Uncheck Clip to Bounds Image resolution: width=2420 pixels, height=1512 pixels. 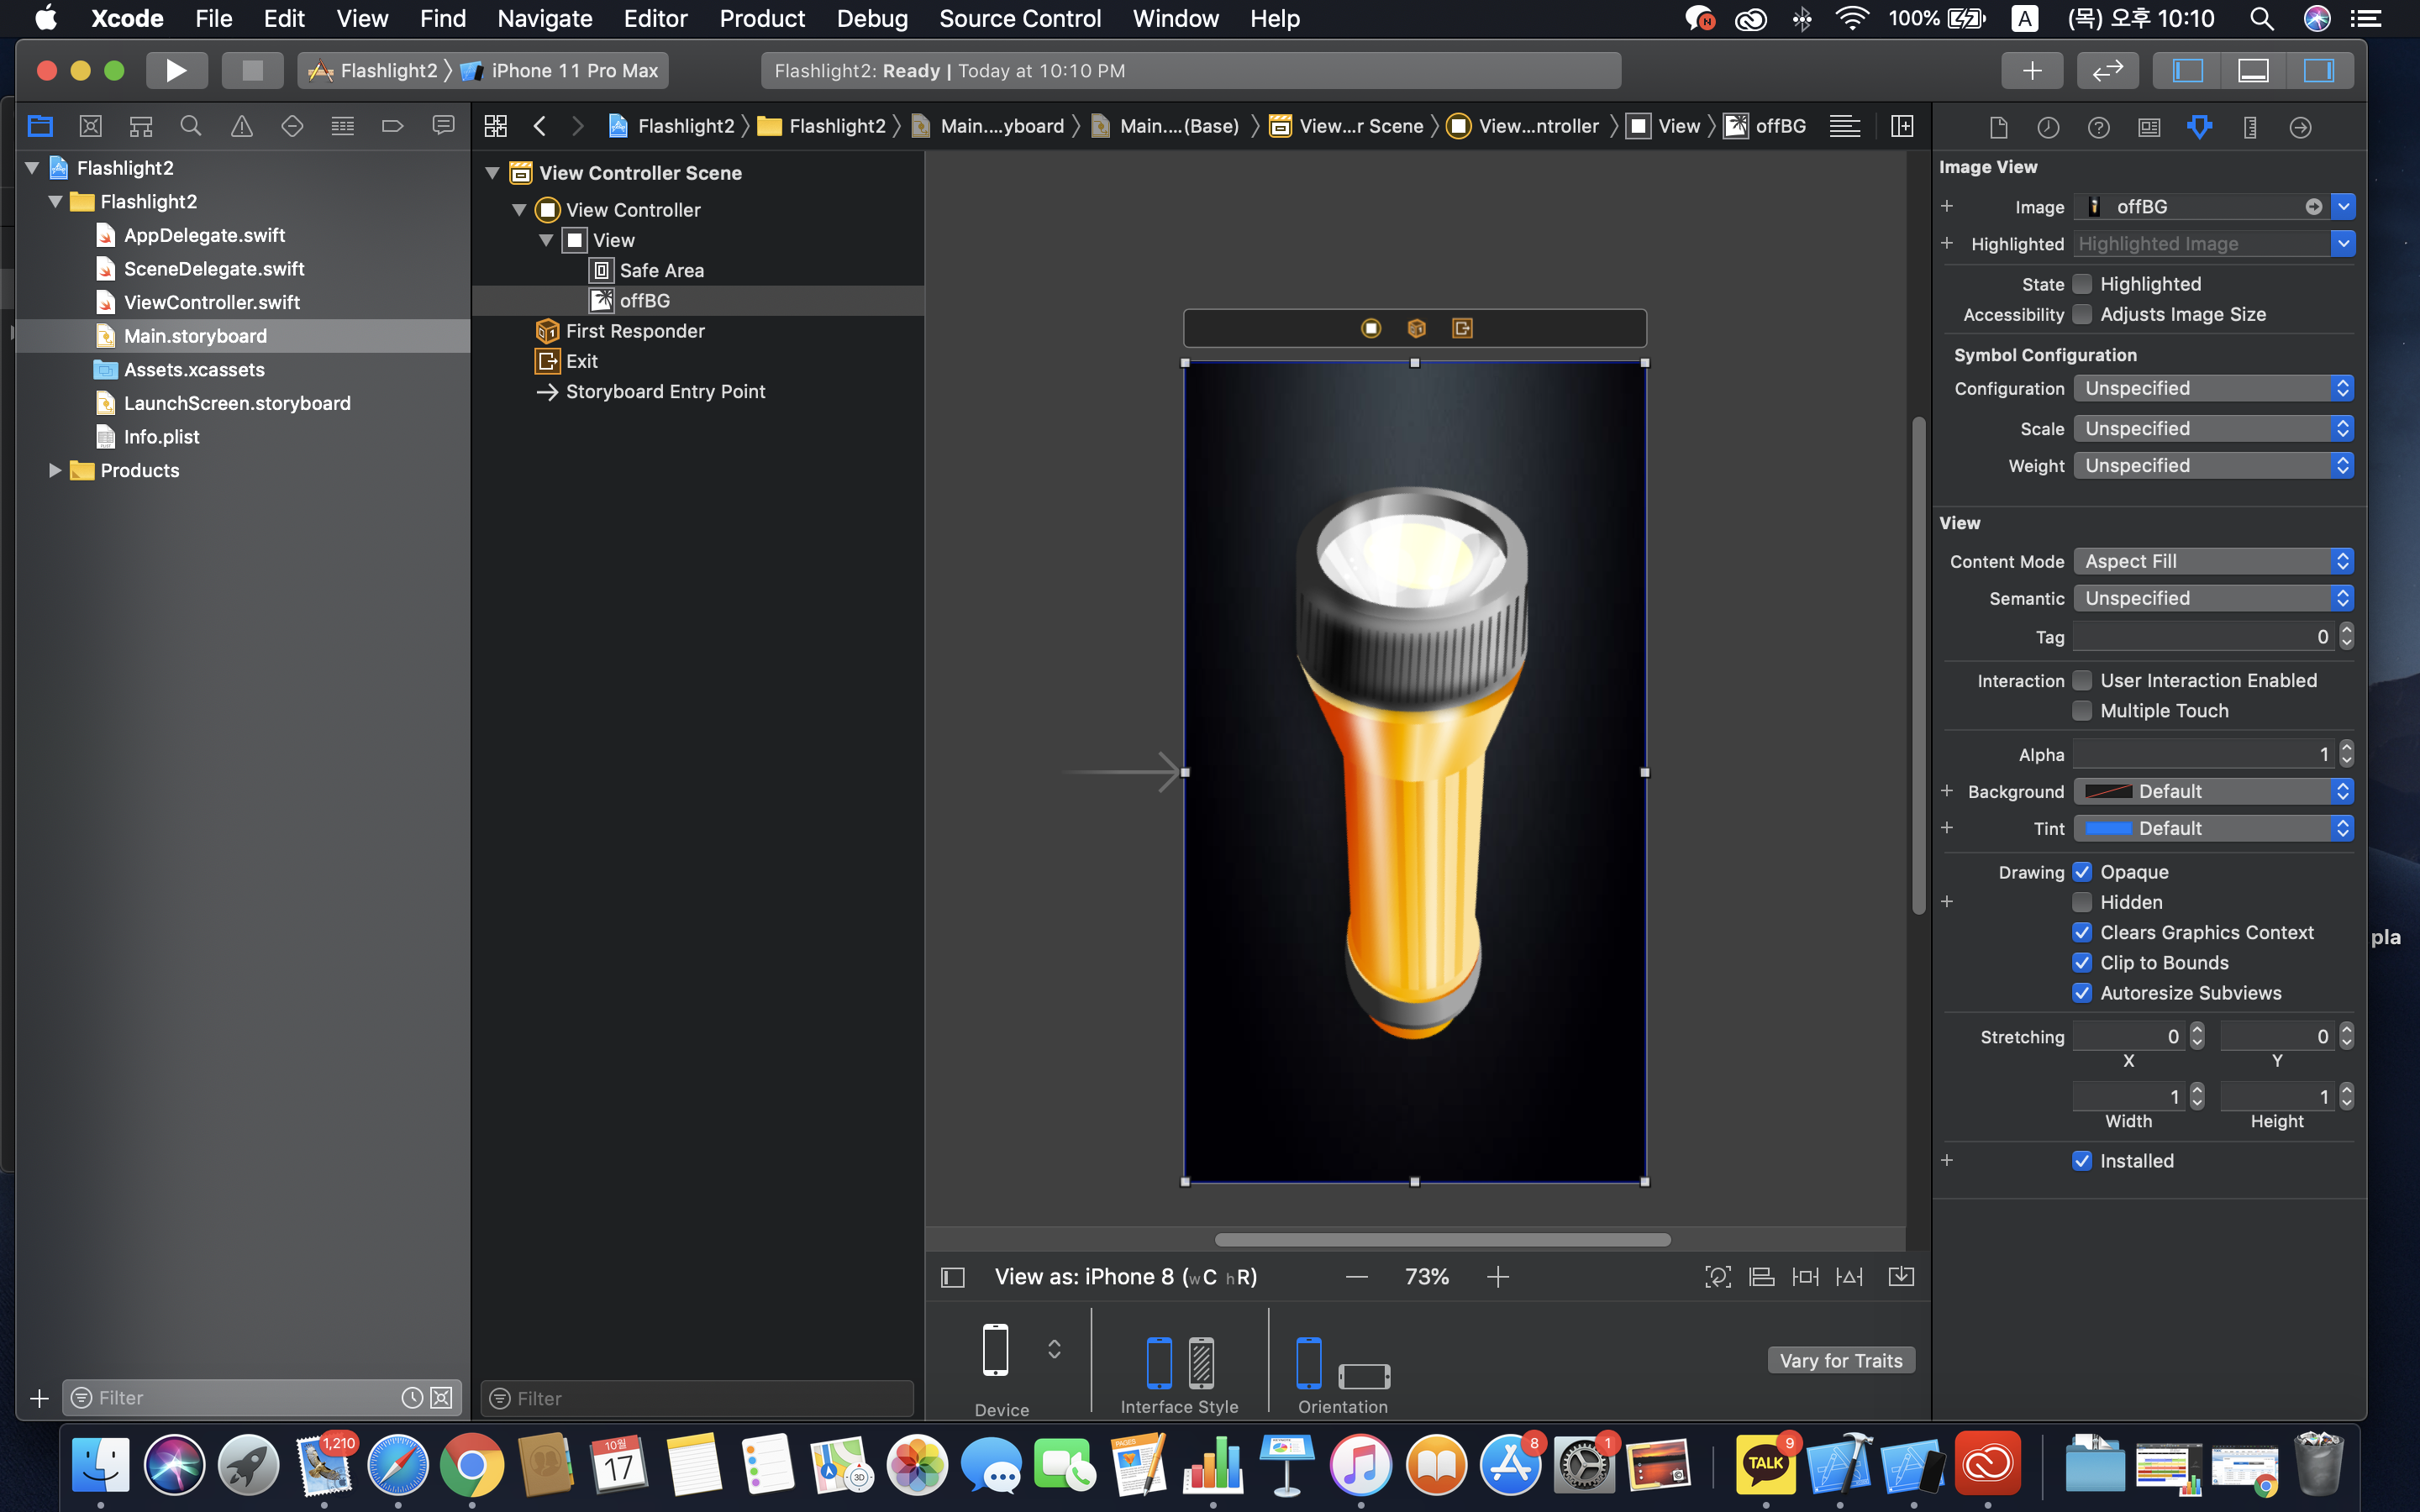click(x=2082, y=963)
